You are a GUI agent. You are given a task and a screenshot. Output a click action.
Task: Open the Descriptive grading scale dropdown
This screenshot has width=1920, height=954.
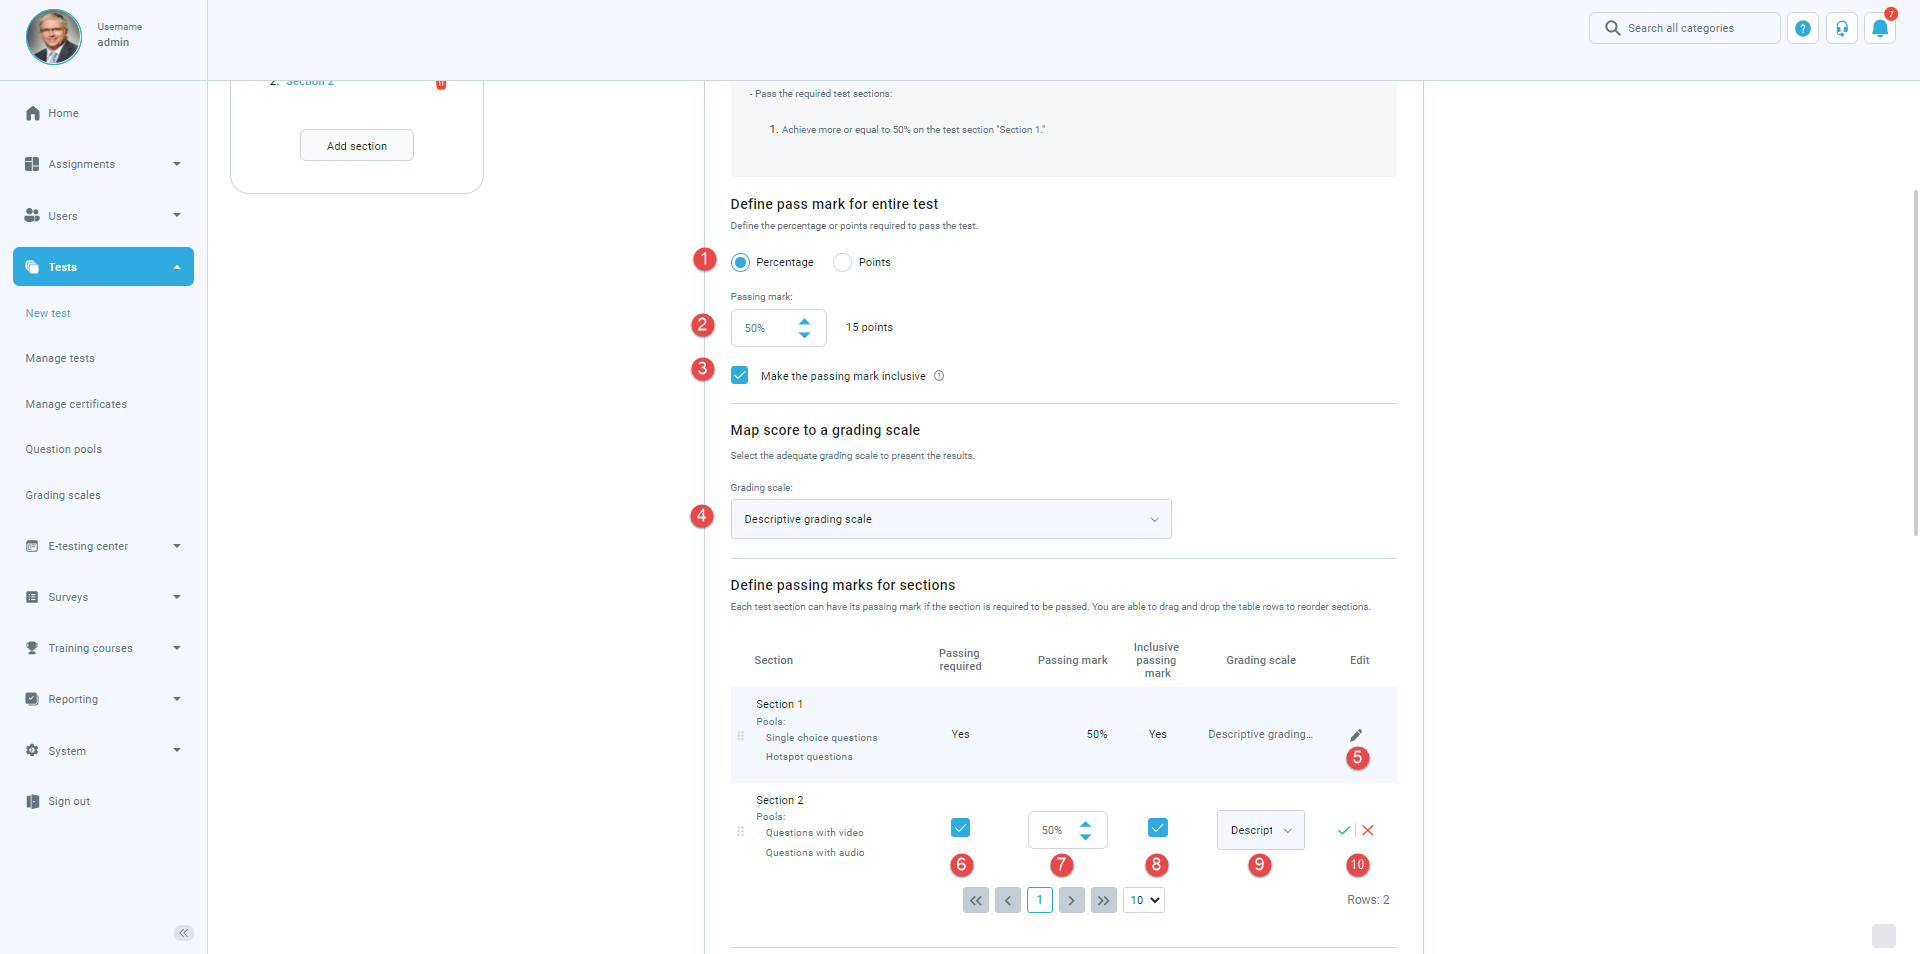950,519
